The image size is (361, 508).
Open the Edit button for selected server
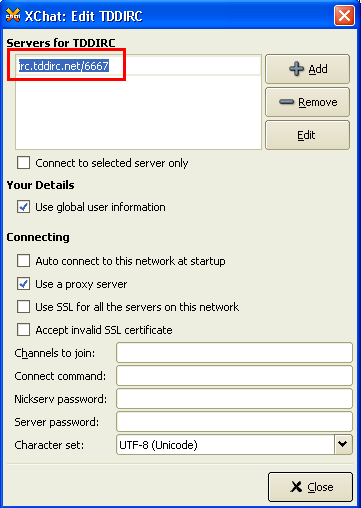(x=307, y=135)
